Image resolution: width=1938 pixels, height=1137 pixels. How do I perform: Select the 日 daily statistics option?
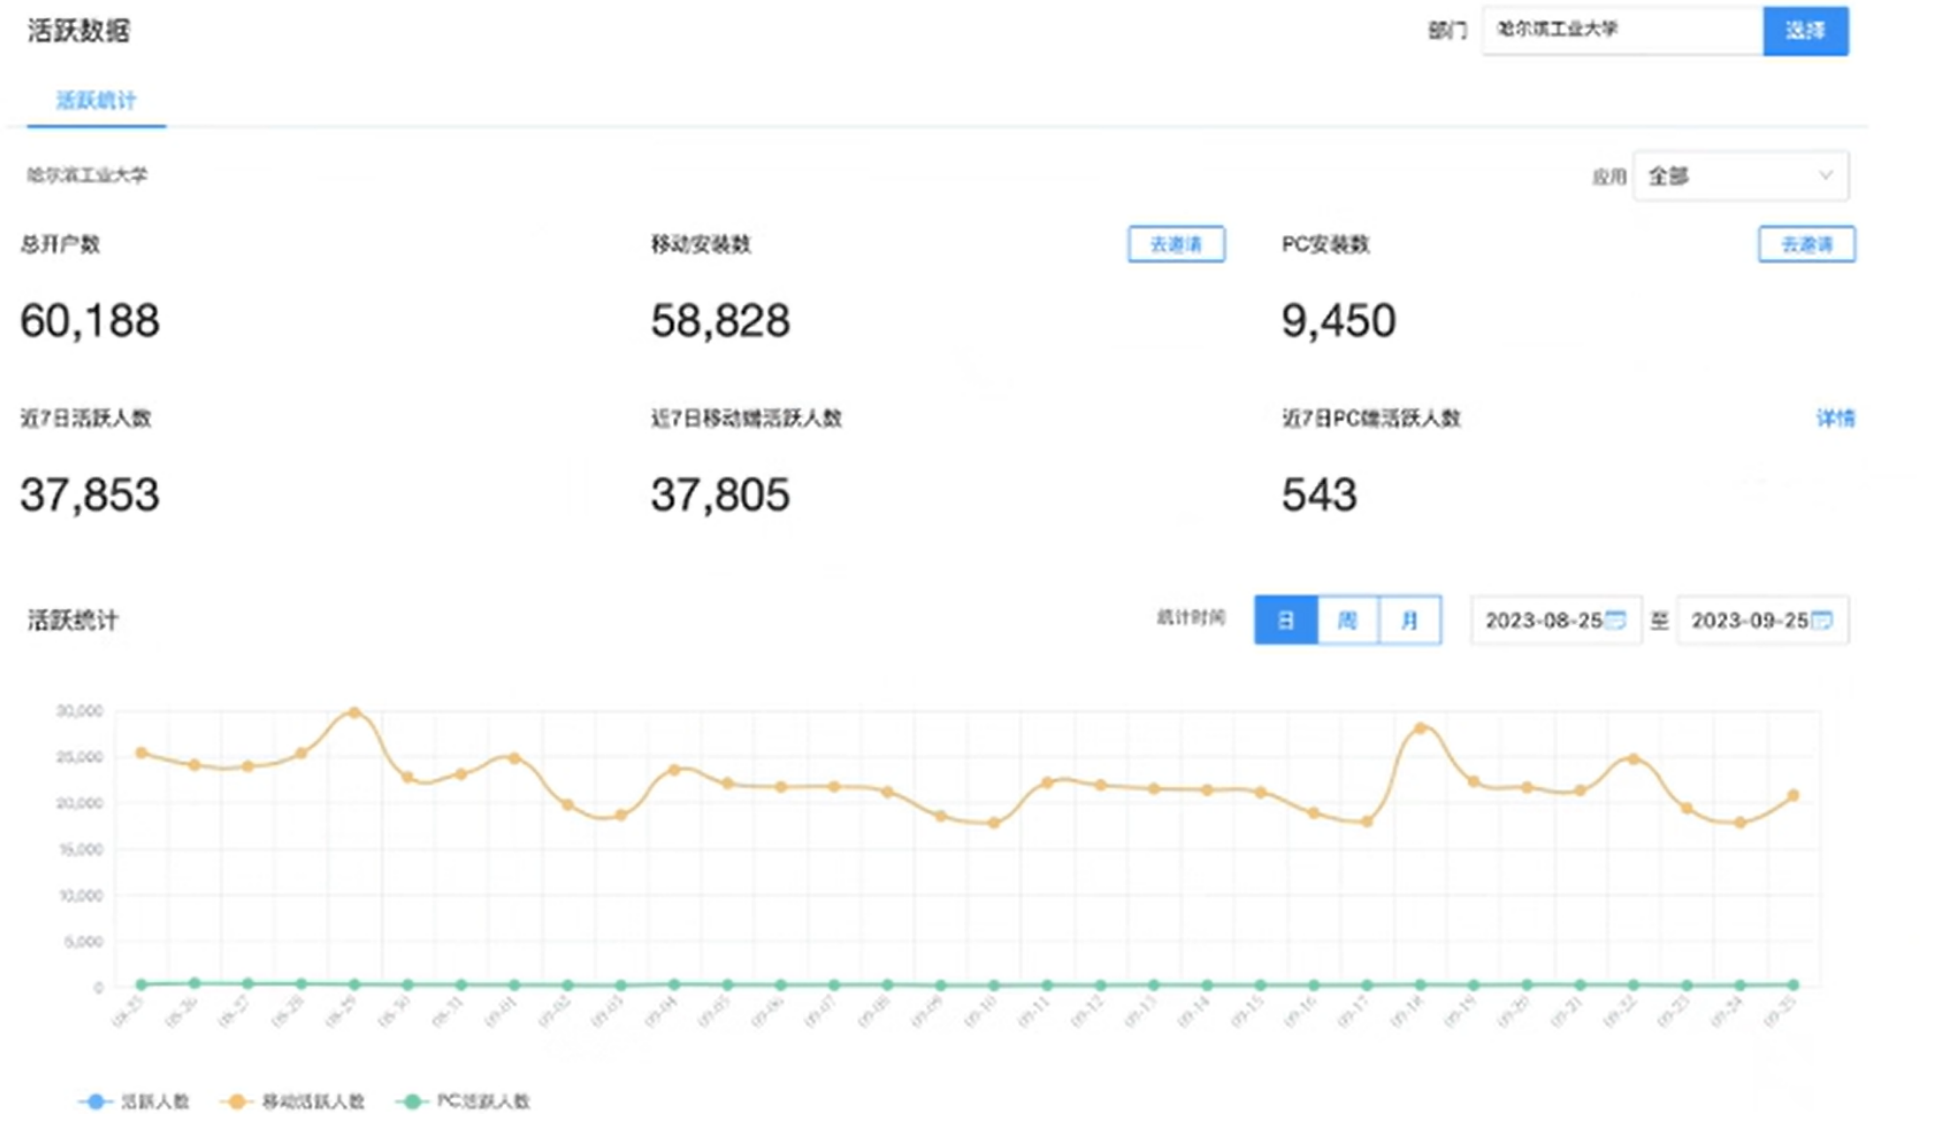click(1285, 620)
